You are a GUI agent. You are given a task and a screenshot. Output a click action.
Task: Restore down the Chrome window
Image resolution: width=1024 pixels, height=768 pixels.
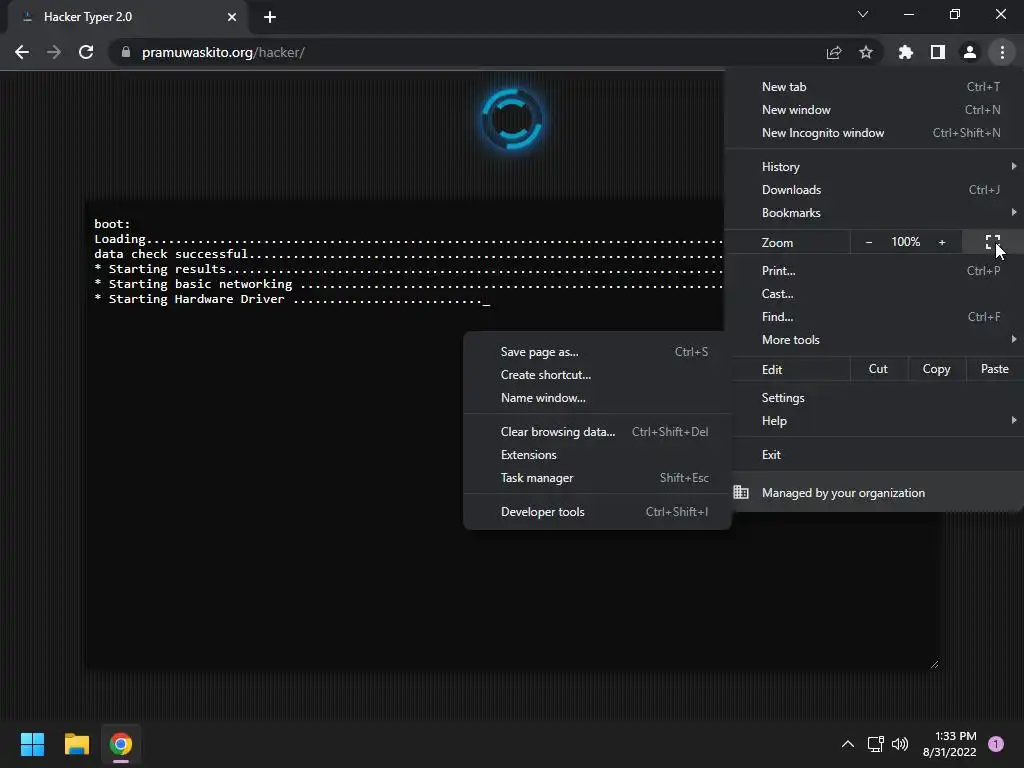pos(955,14)
